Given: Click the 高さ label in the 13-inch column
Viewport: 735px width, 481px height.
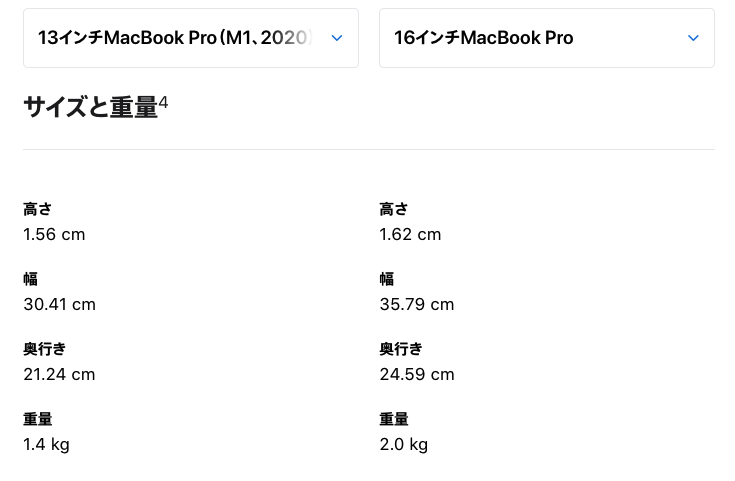Looking at the screenshot, I should tap(38, 209).
